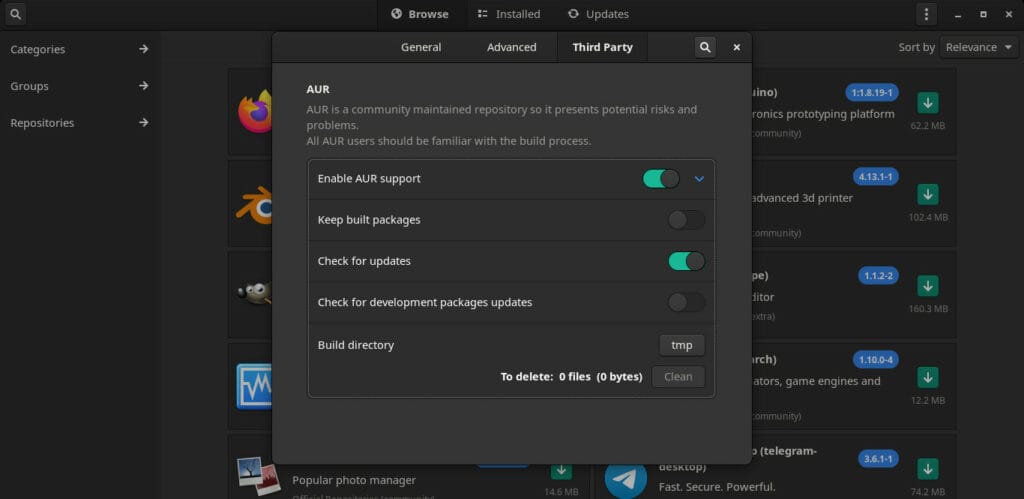This screenshot has width=1024, height=499.
Task: Toggle Check for development packages updates switch
Action: 686,302
